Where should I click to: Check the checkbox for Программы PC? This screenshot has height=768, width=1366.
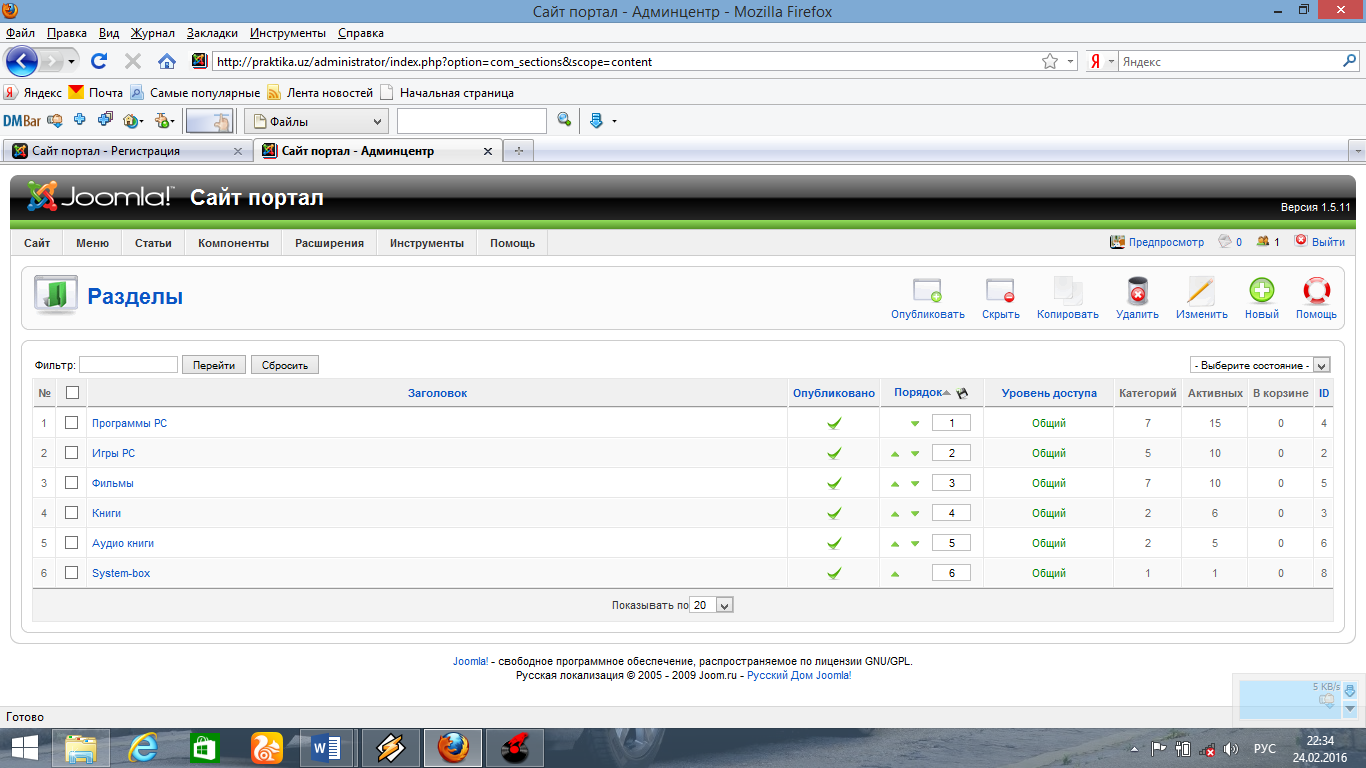pyautogui.click(x=71, y=423)
